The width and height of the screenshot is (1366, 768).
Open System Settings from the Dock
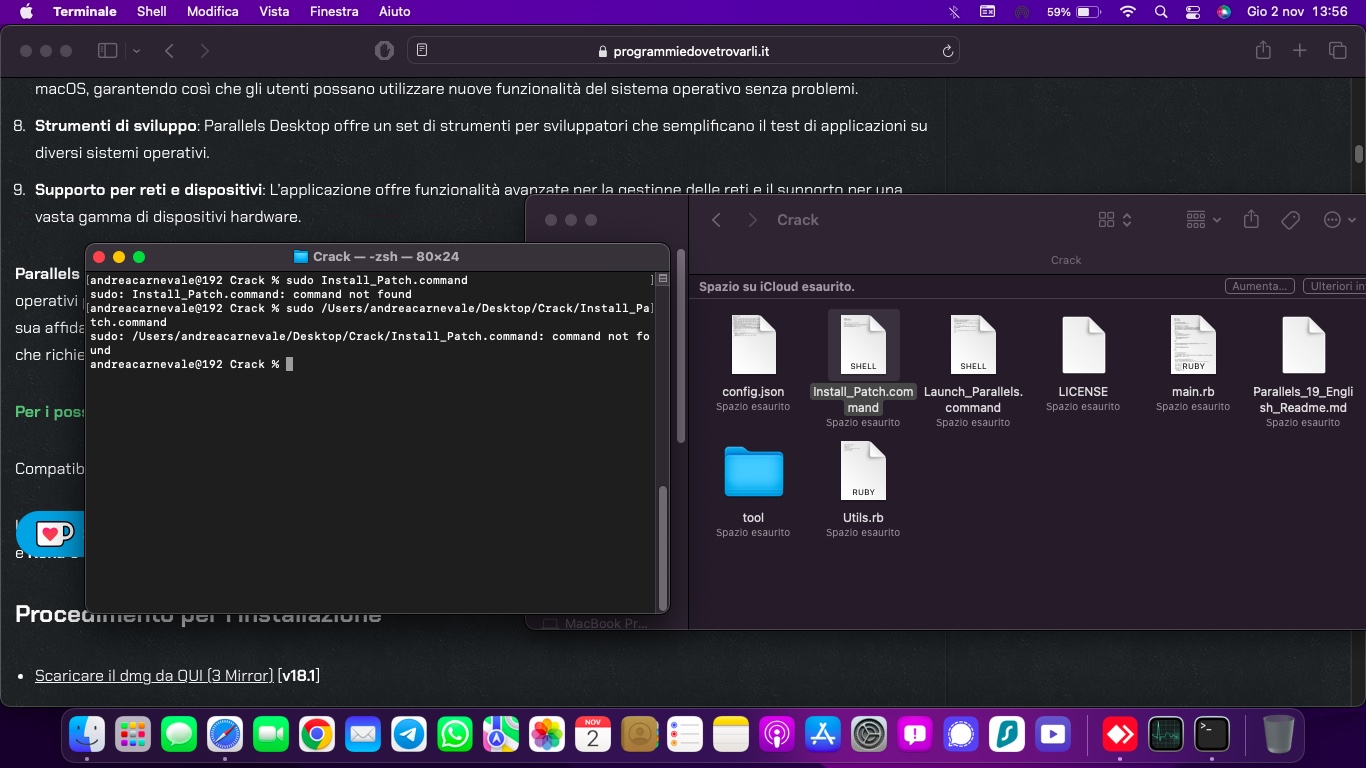point(869,735)
